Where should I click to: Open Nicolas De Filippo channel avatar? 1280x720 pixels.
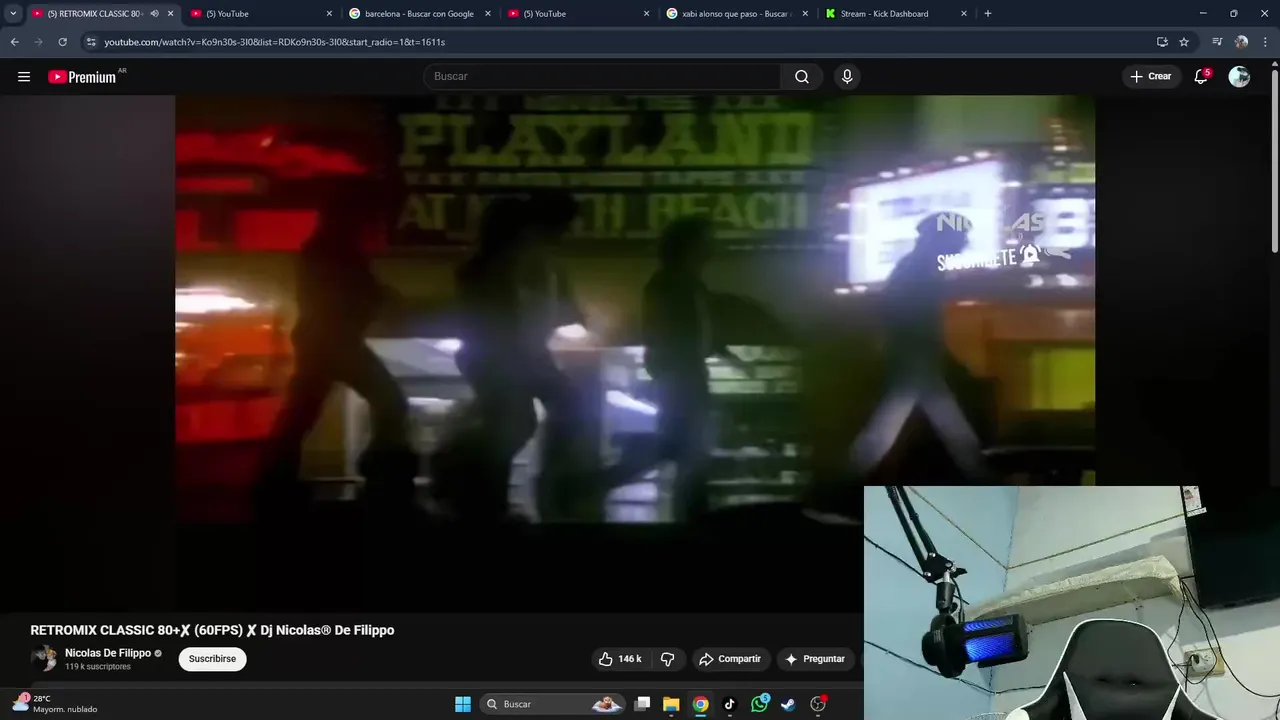pyautogui.click(x=43, y=658)
